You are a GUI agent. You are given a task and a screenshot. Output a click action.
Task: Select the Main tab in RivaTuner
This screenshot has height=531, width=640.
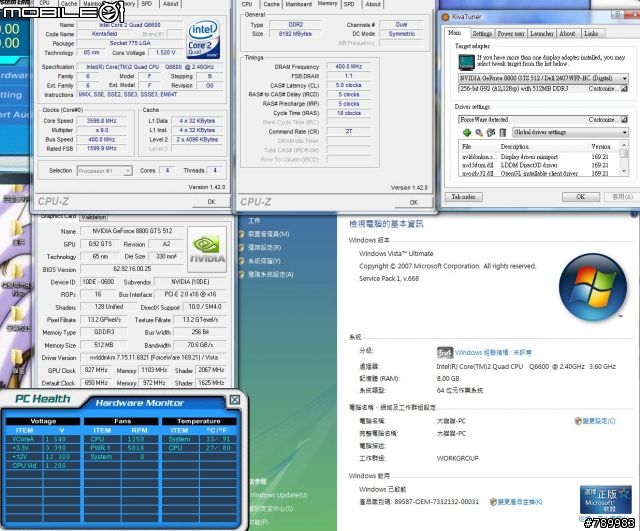(455, 33)
